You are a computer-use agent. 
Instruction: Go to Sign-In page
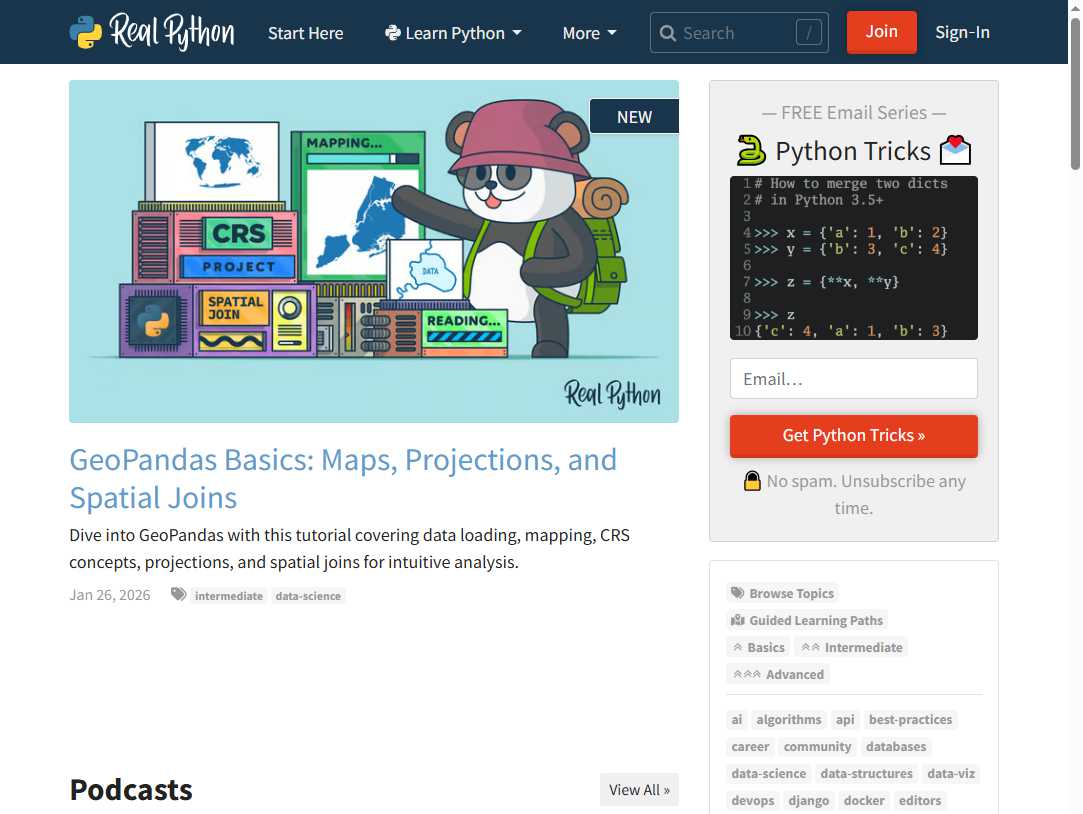coord(962,32)
